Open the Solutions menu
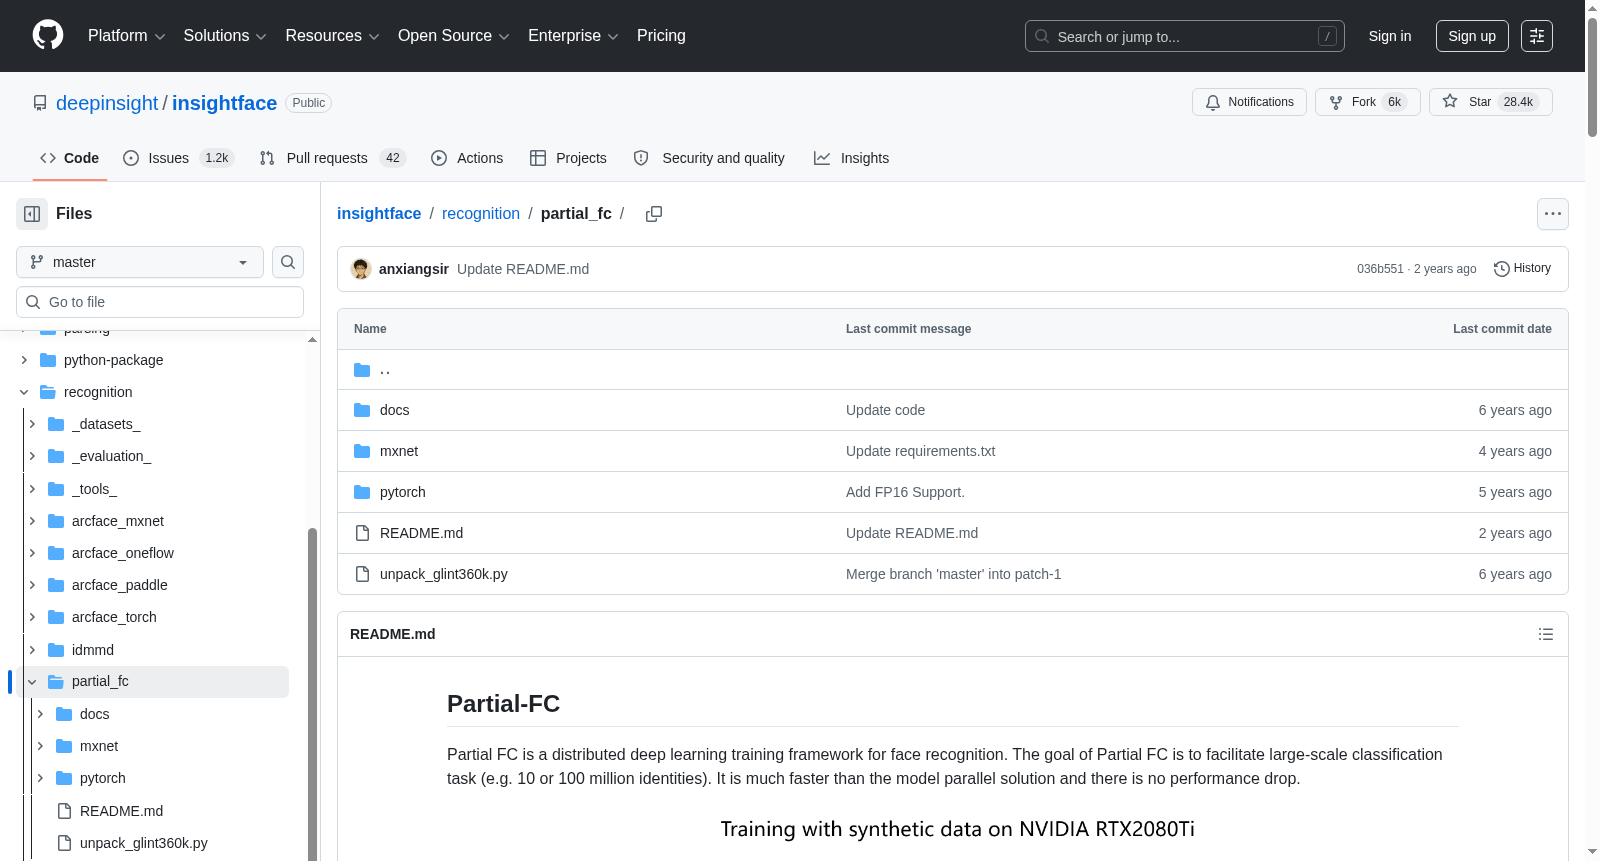This screenshot has height=861, width=1600. (225, 36)
